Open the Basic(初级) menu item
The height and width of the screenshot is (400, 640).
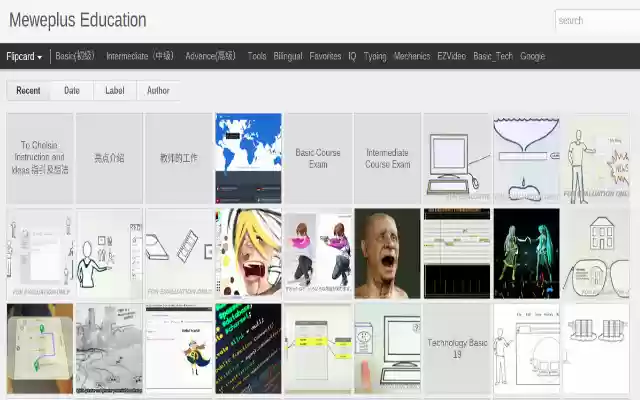pyautogui.click(x=75, y=56)
